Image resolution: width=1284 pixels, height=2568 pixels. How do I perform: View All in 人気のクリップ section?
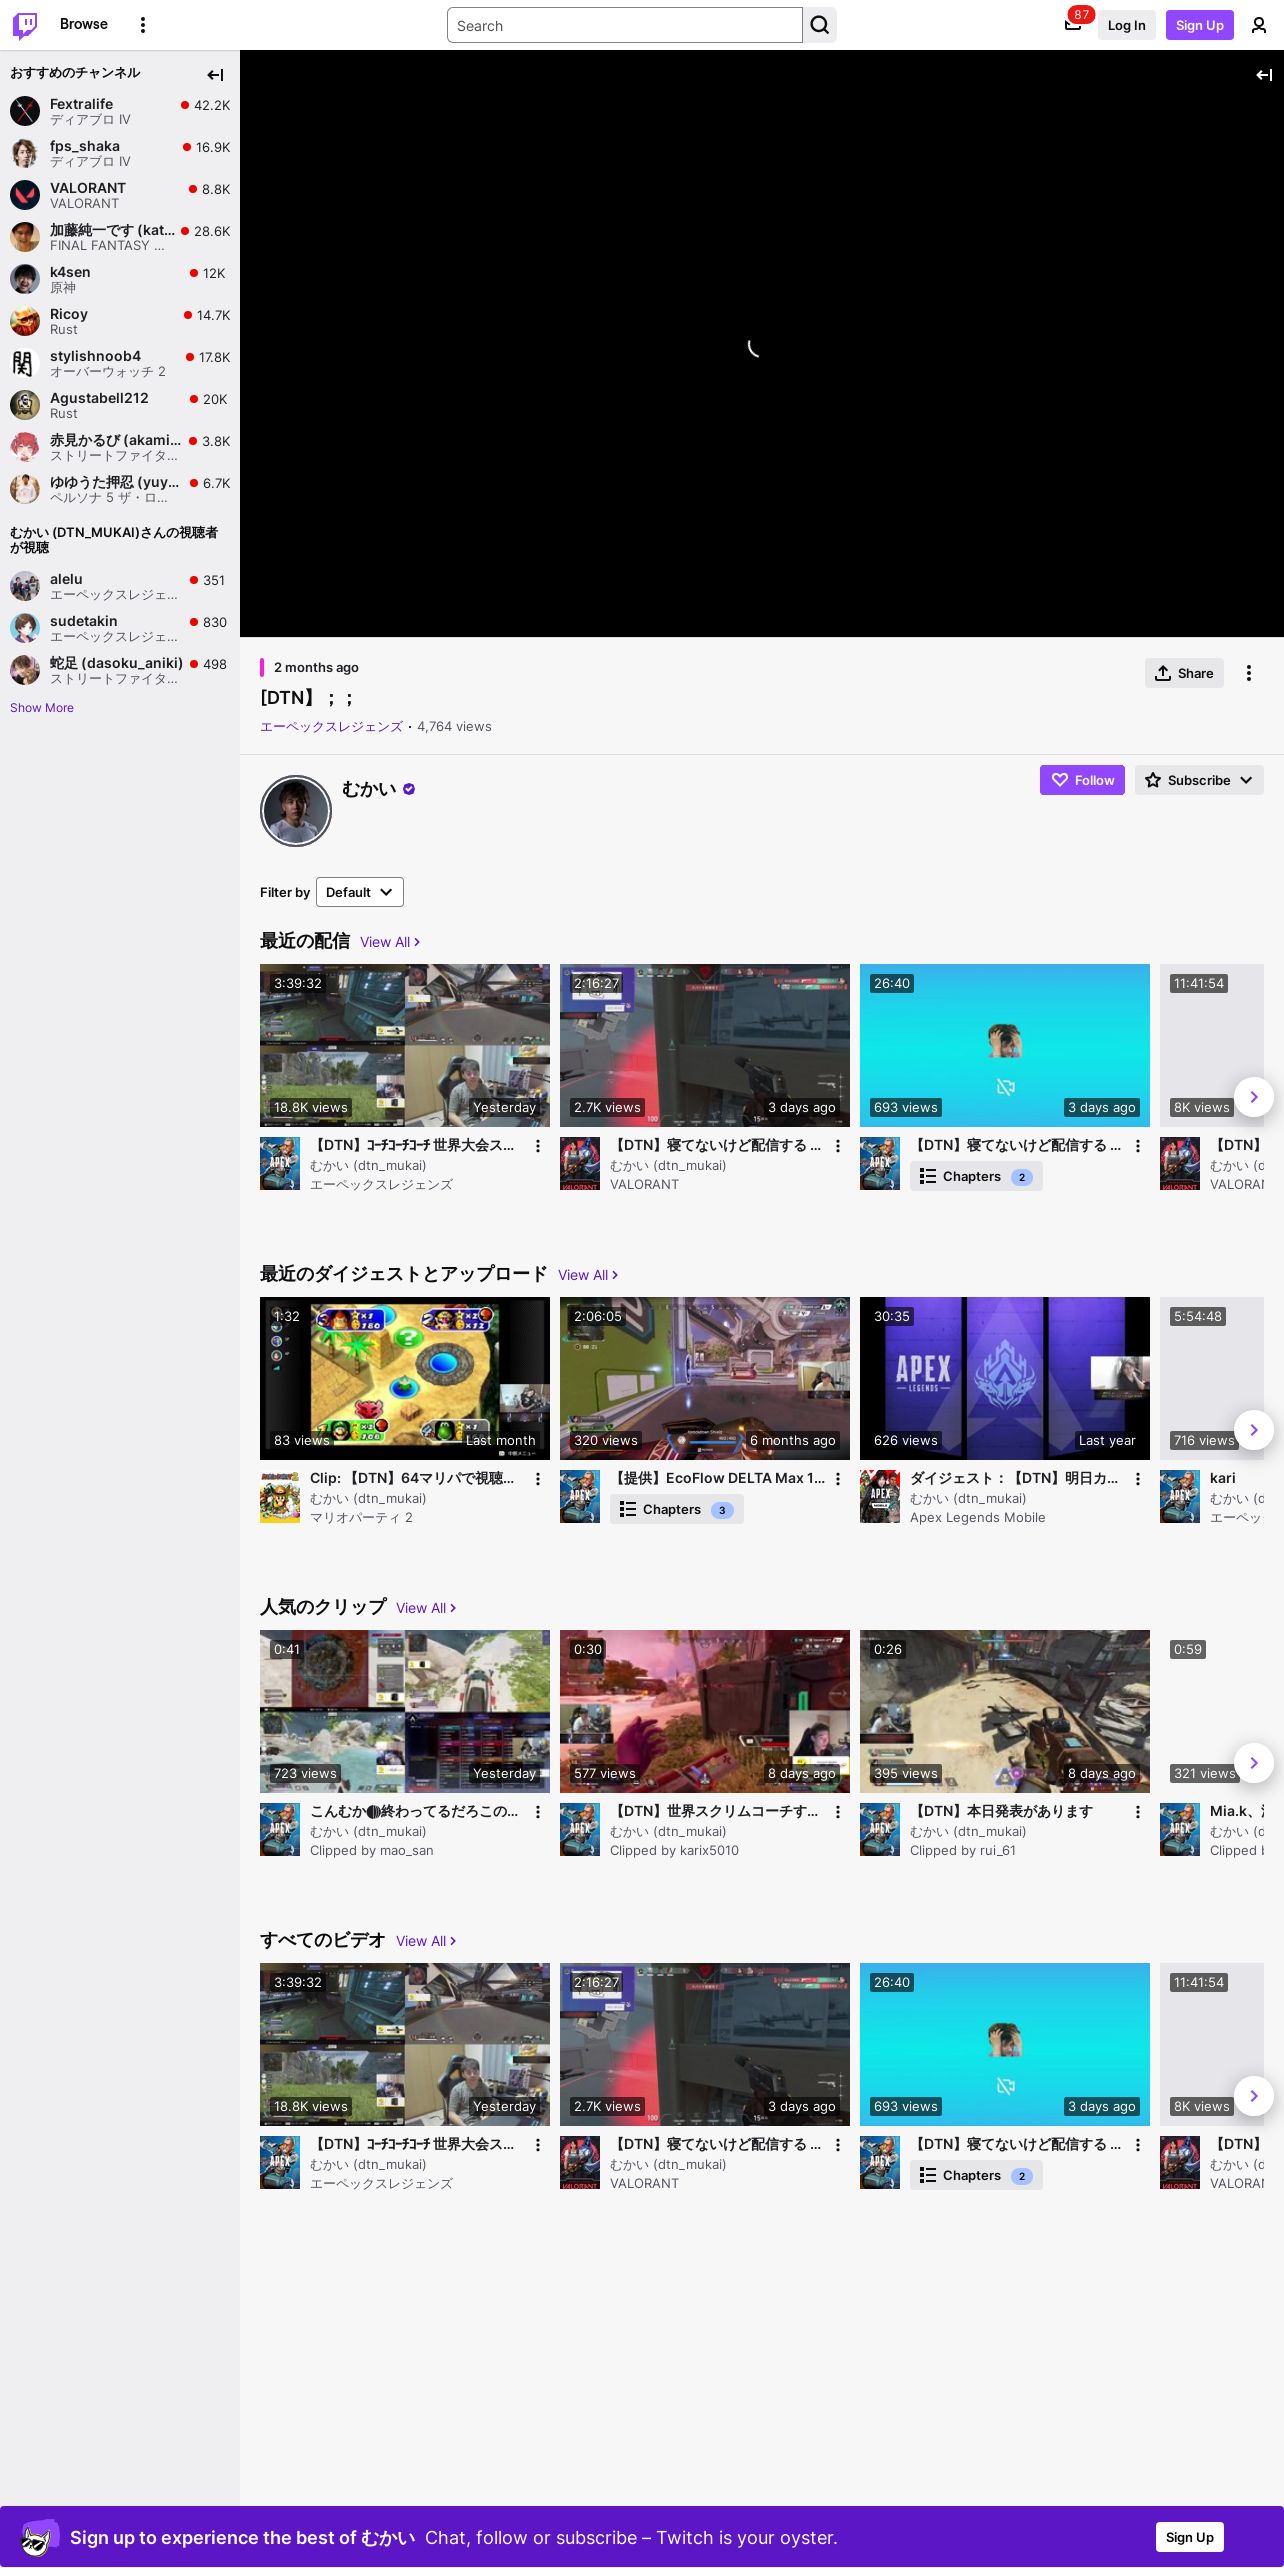(426, 1608)
